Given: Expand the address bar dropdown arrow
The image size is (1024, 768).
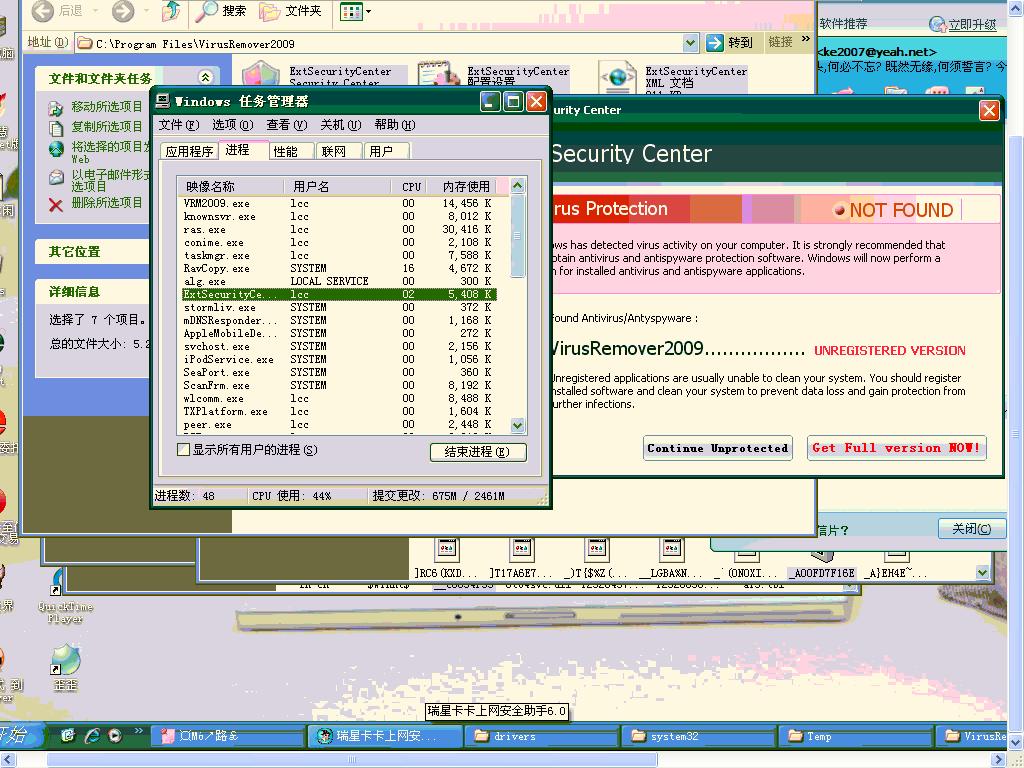Looking at the screenshot, I should coord(690,43).
